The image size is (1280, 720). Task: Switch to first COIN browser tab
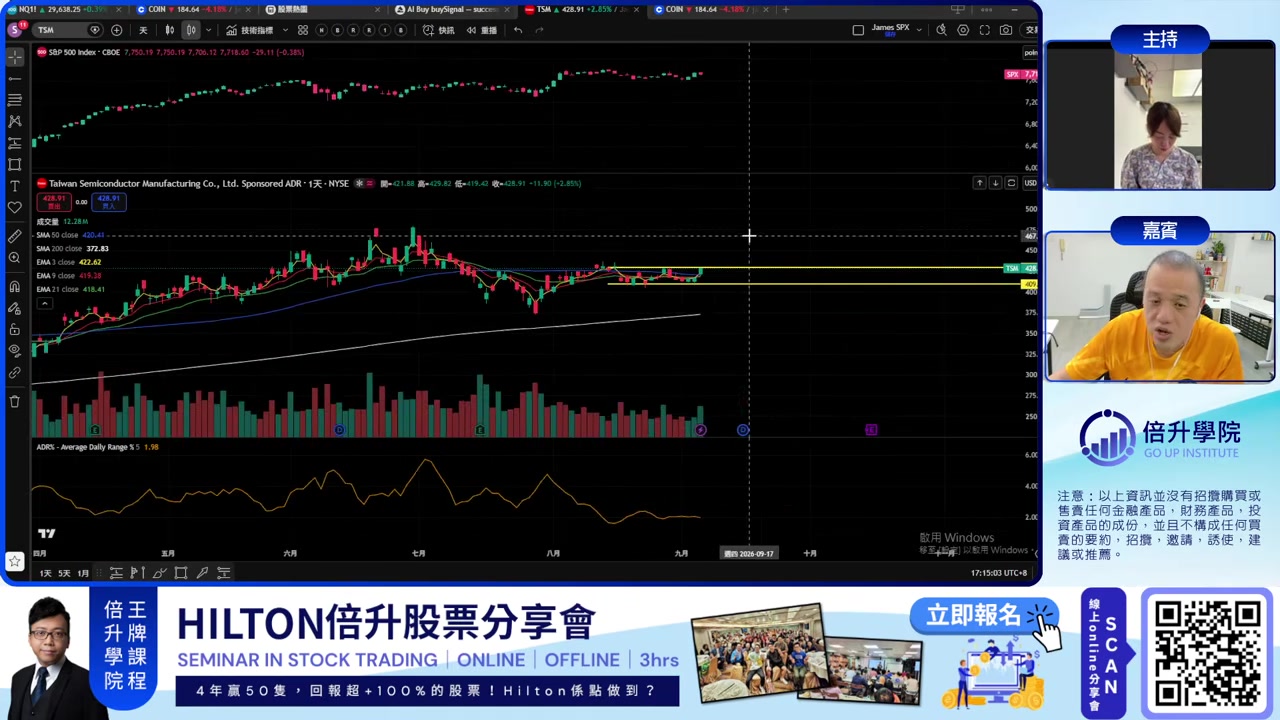[195, 10]
